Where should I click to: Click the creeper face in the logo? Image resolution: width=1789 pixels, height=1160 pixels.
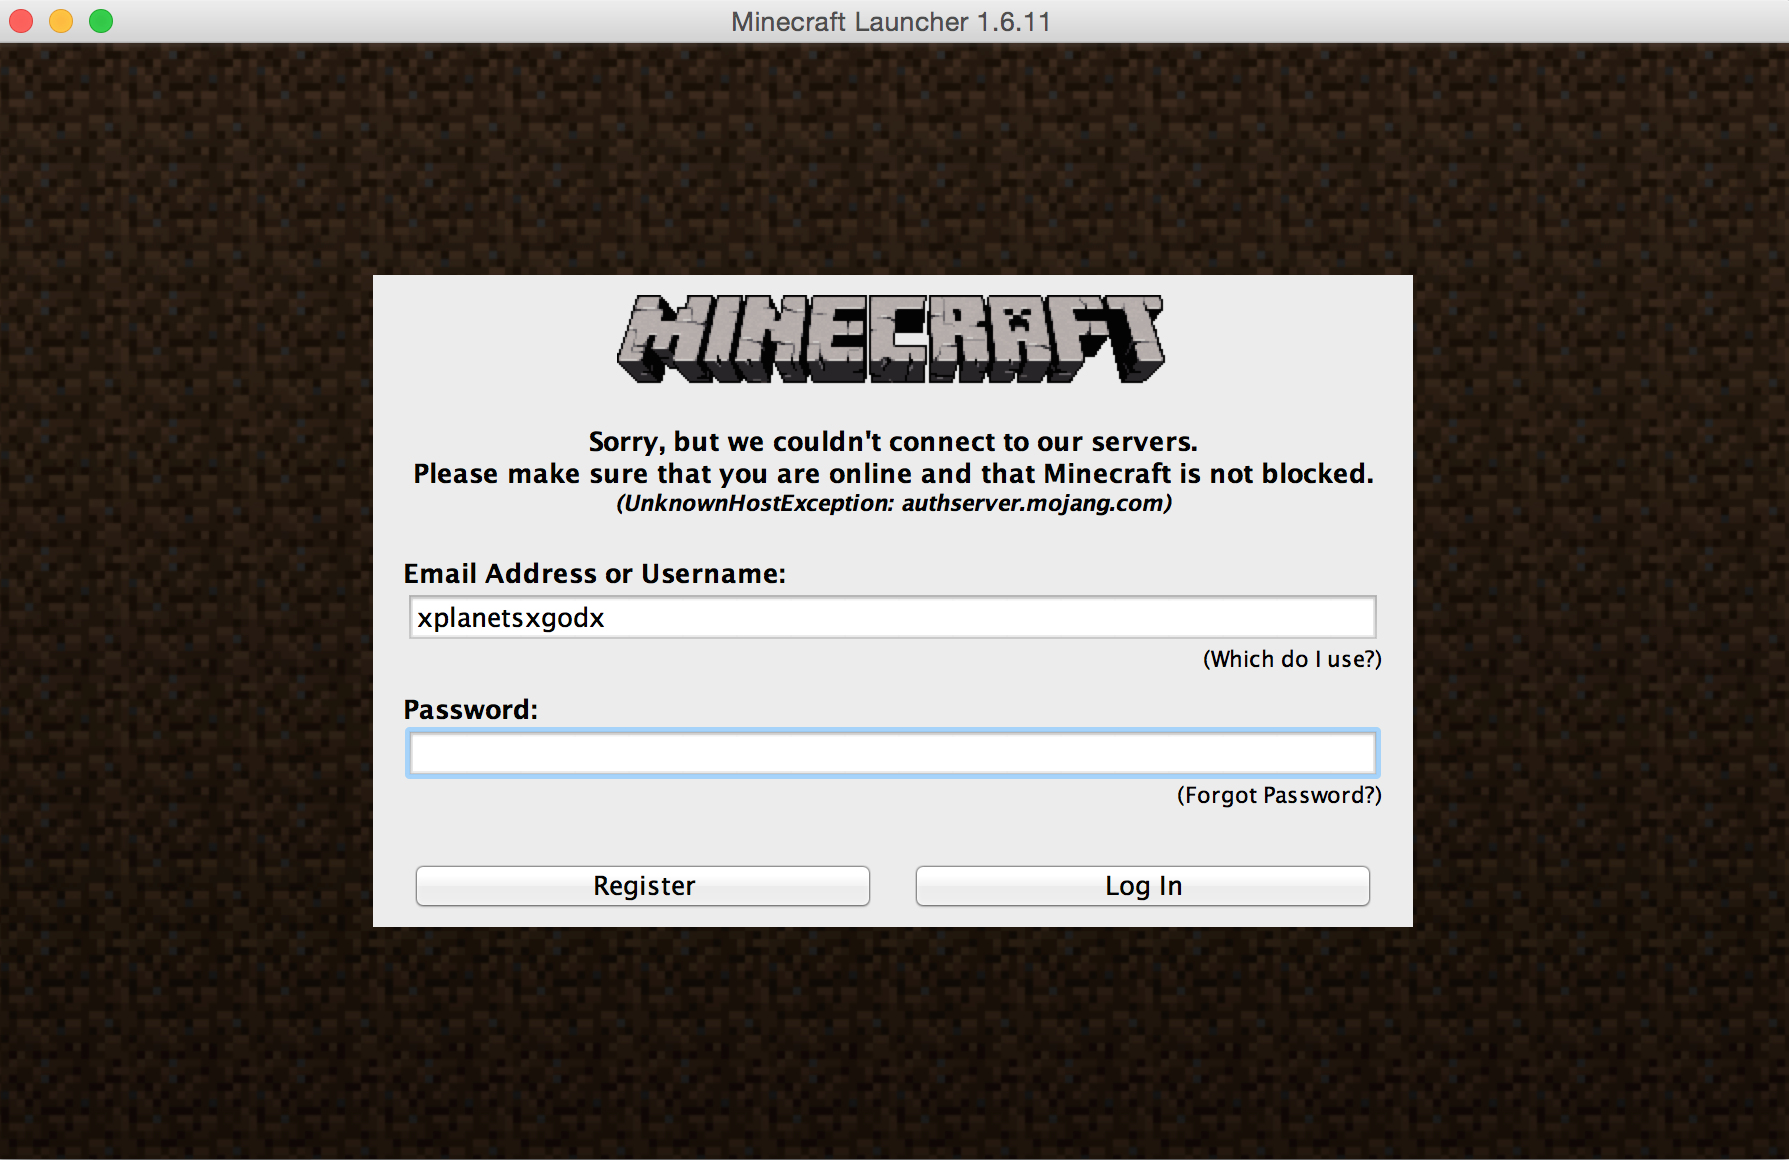point(1018,321)
